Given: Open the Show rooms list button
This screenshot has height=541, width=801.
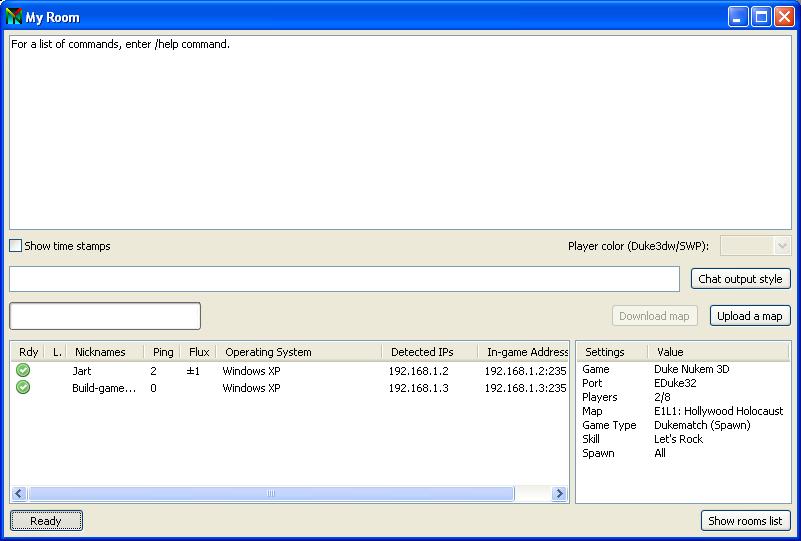Looking at the screenshot, I should point(746,521).
